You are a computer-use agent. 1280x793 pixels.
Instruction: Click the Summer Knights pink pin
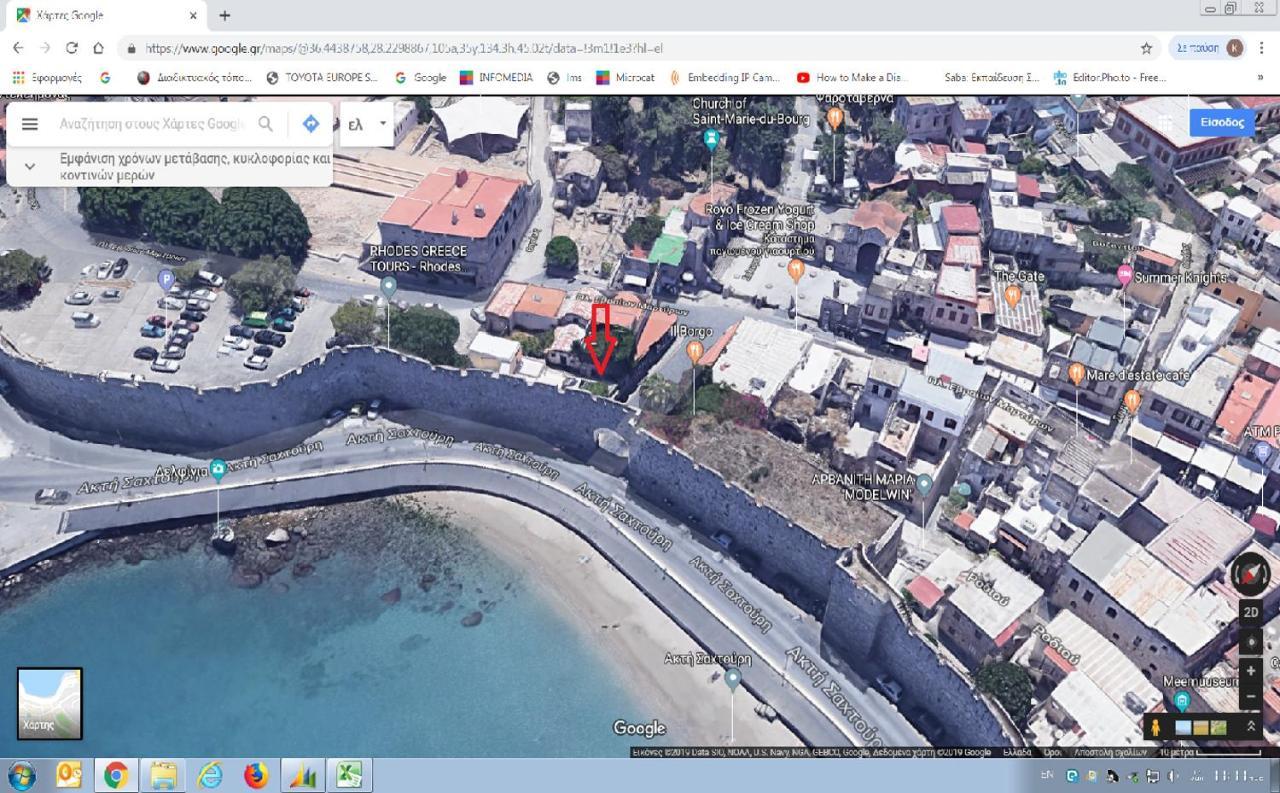(1124, 275)
